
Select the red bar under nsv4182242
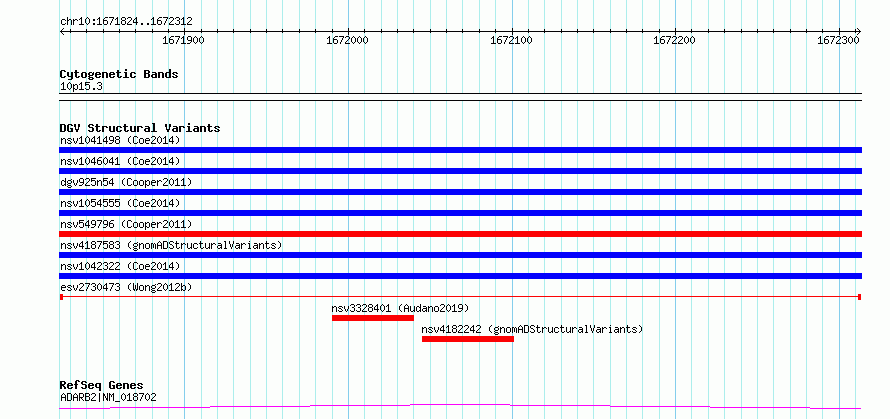[468, 339]
